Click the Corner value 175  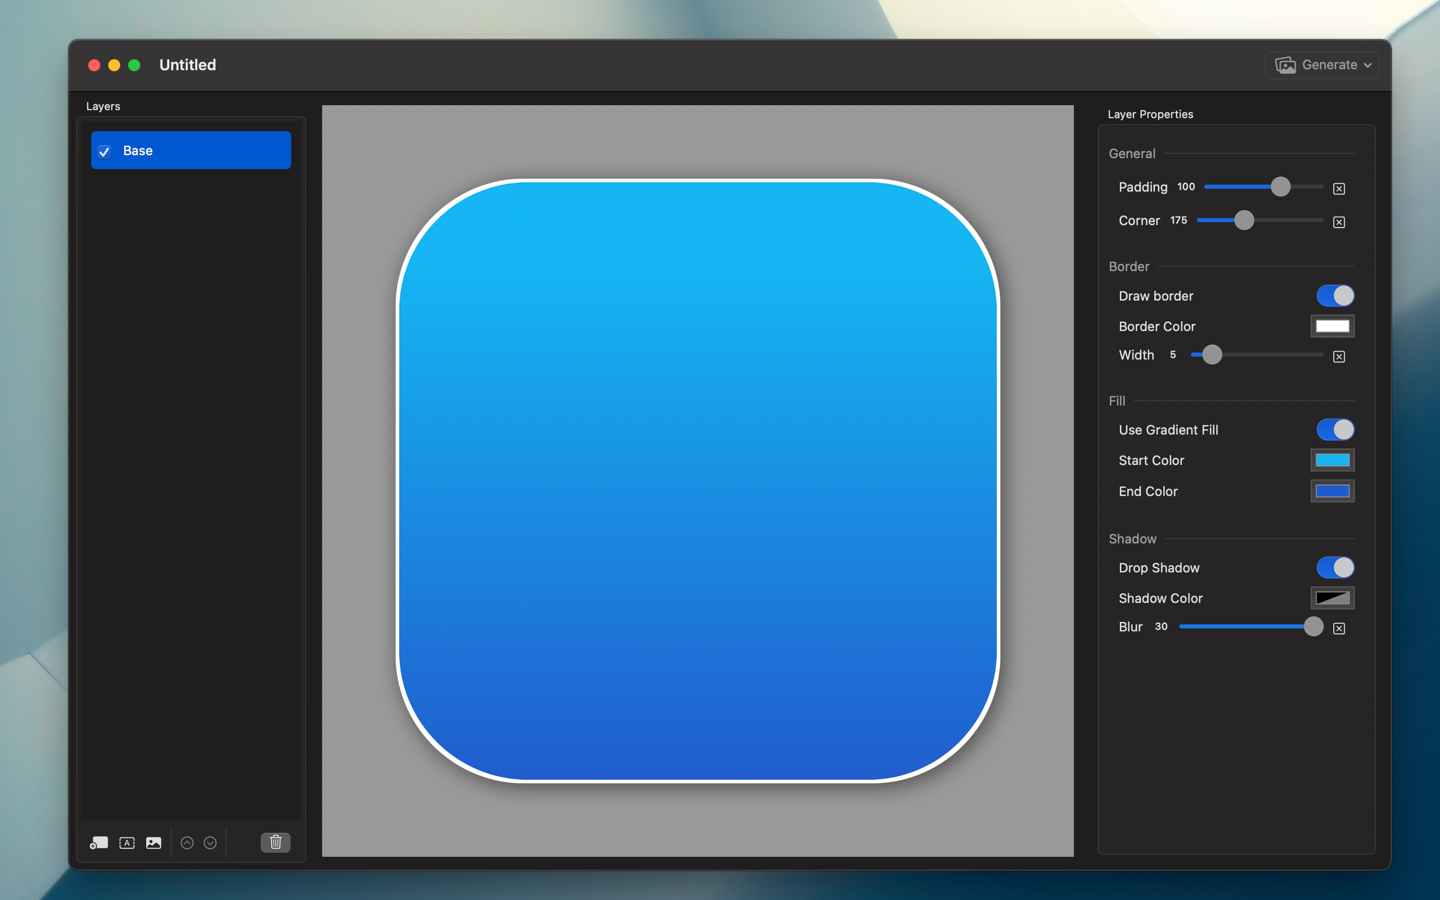[x=1179, y=220]
